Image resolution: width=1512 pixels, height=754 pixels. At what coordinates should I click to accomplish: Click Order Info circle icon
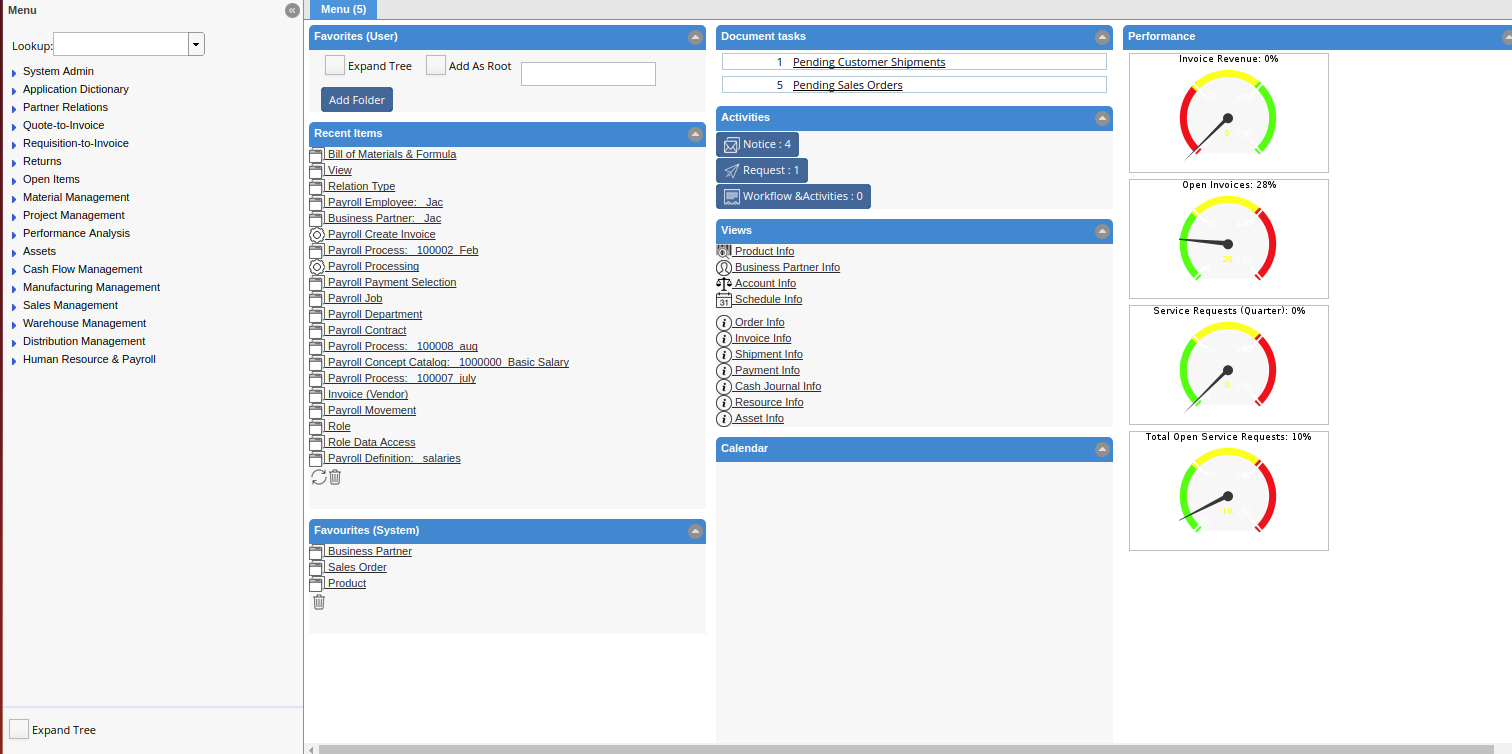point(724,322)
